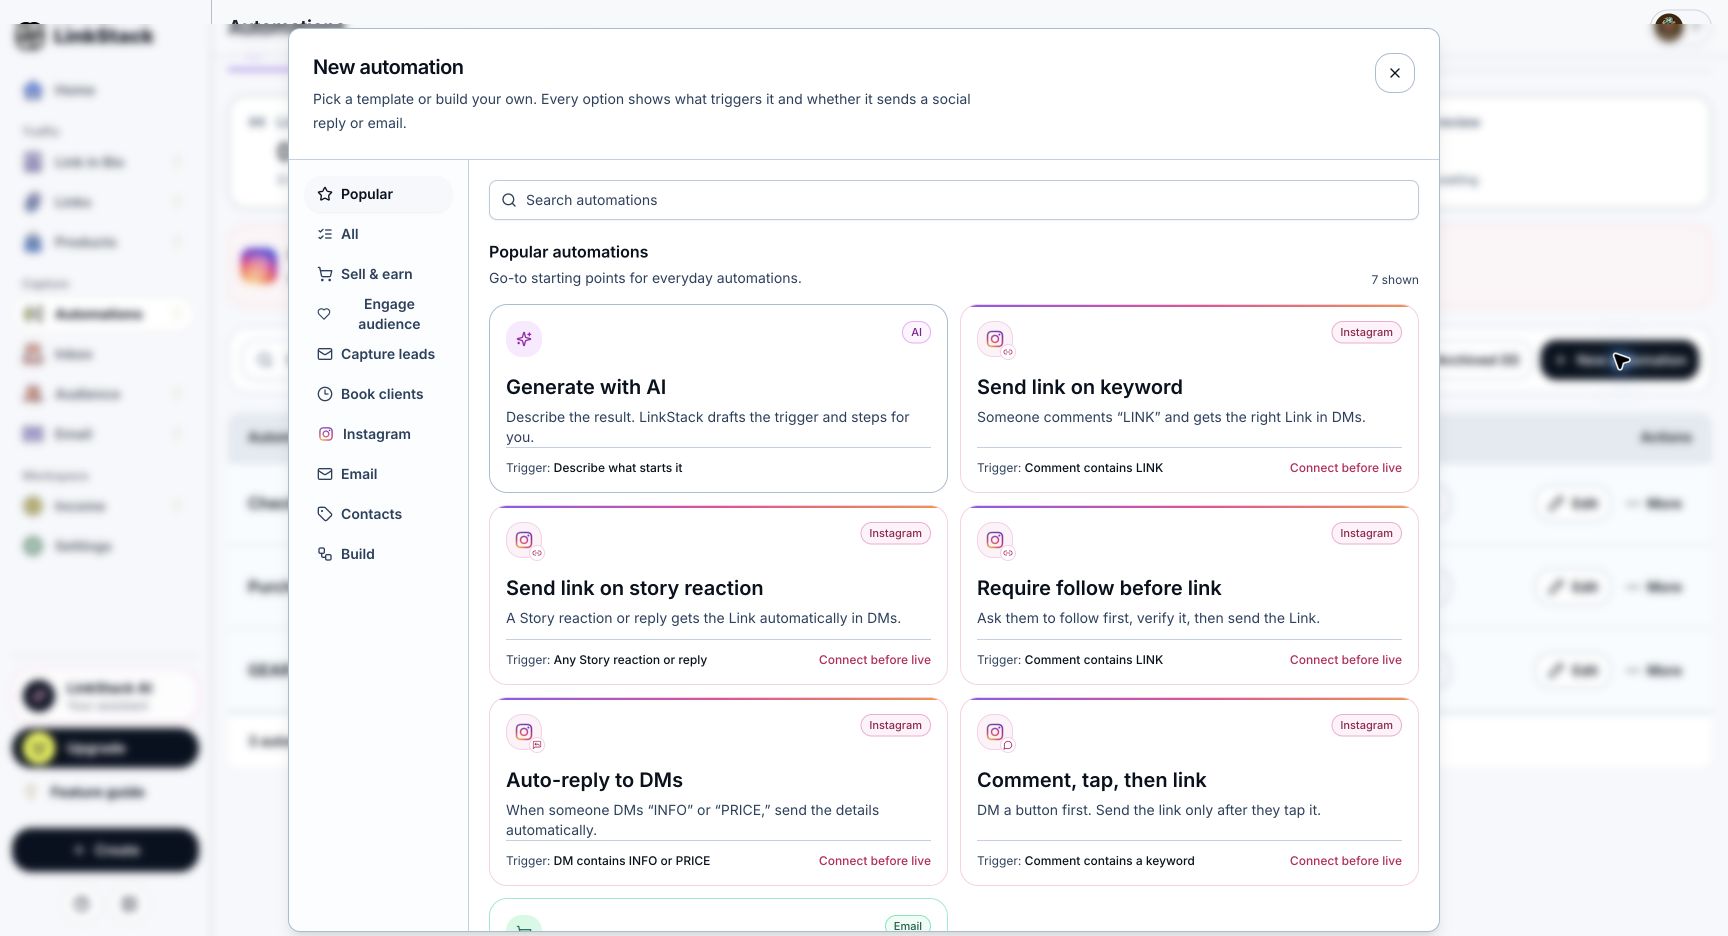Click the Instagram logo in the category list
The image size is (1728, 936).
tap(326, 434)
